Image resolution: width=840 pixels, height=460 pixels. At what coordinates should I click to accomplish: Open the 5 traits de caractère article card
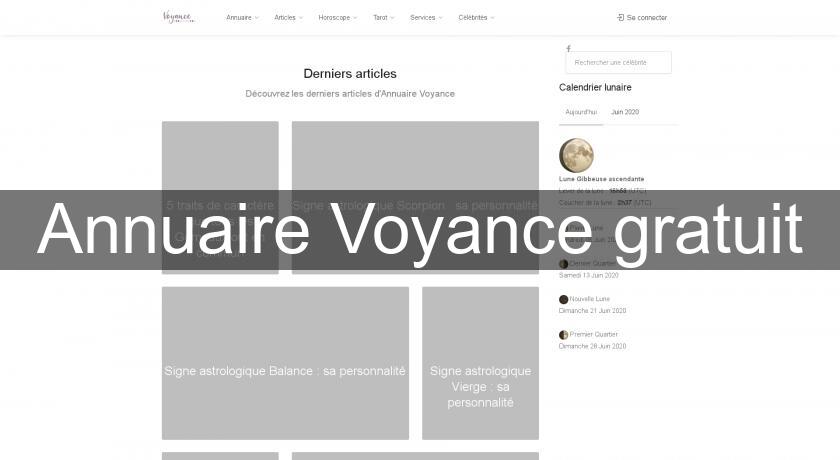(220, 197)
